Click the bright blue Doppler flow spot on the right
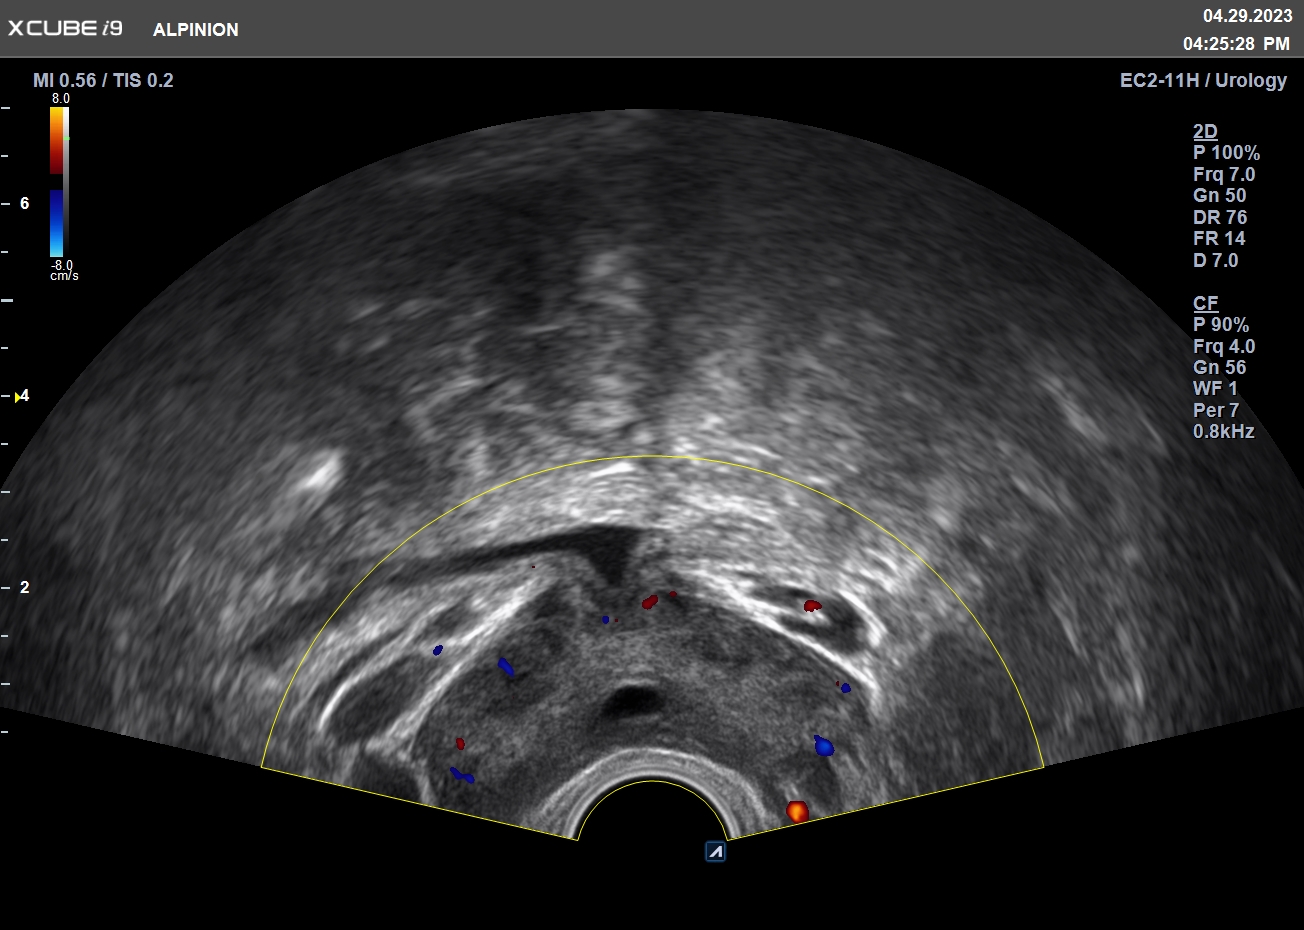Viewport: 1304px width, 930px height. coord(823,746)
